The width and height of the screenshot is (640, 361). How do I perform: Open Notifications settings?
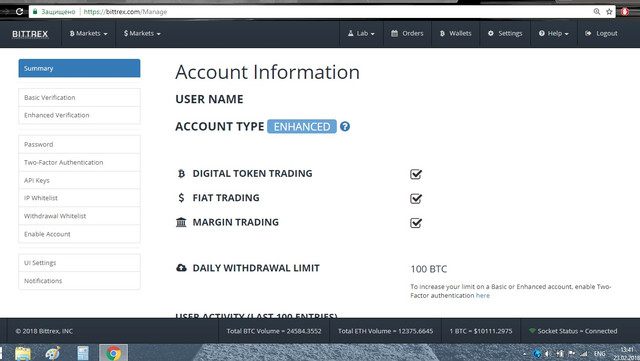(x=79, y=281)
